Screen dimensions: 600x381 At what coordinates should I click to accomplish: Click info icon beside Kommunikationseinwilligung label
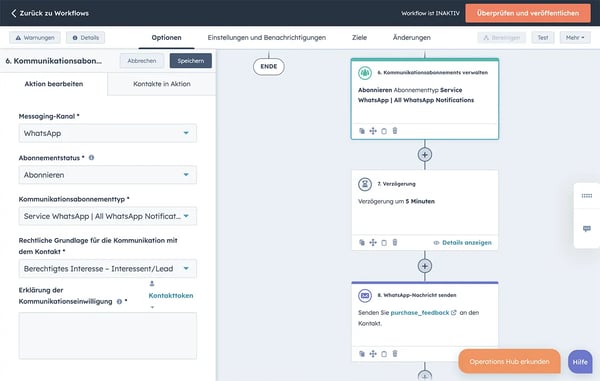[x=119, y=301]
